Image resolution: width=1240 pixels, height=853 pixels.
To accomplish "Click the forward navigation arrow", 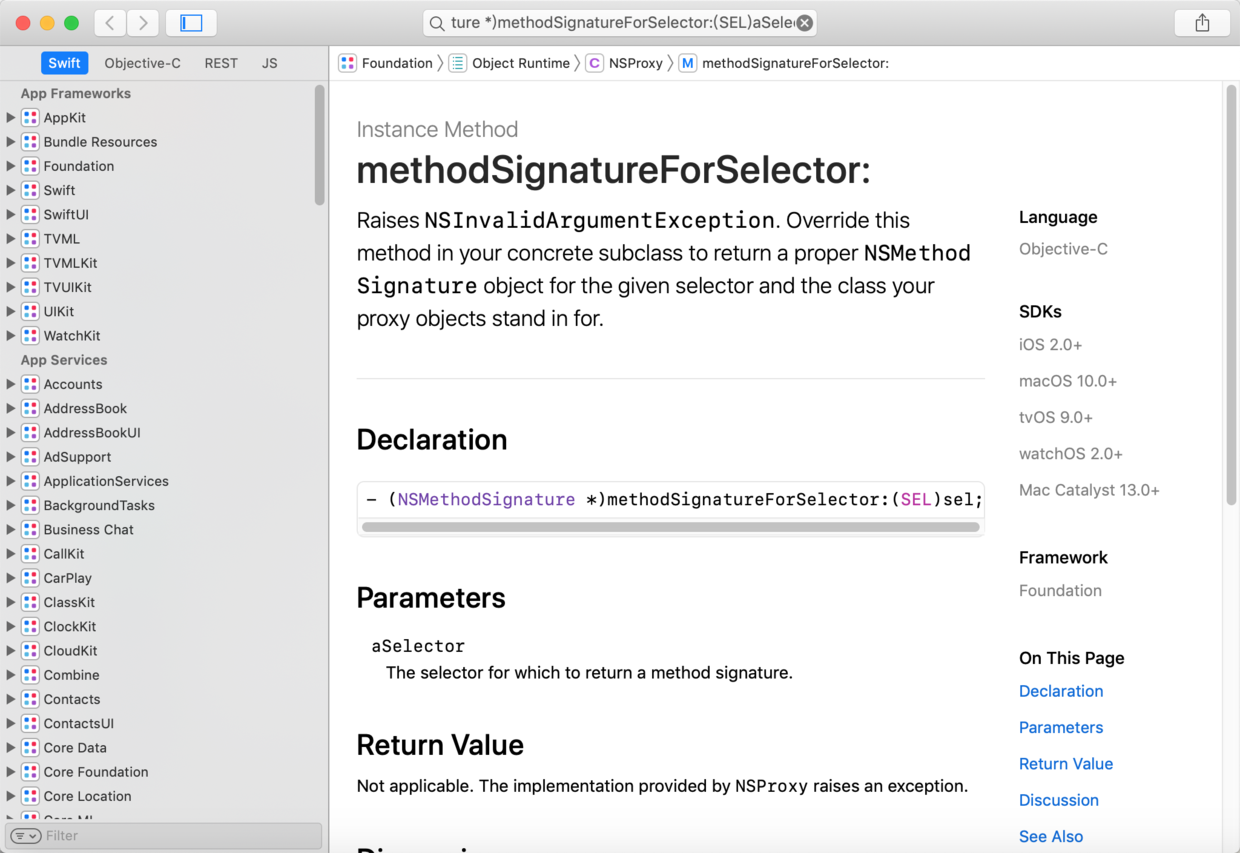I will click(x=144, y=23).
